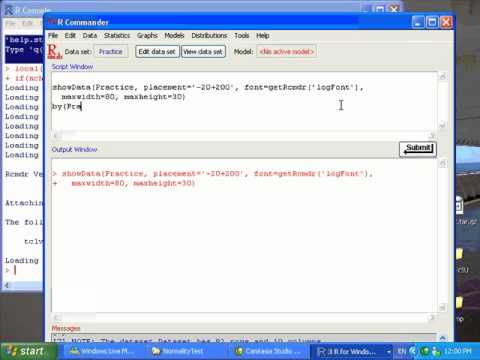Open the Distributions menu

[x=209, y=35]
